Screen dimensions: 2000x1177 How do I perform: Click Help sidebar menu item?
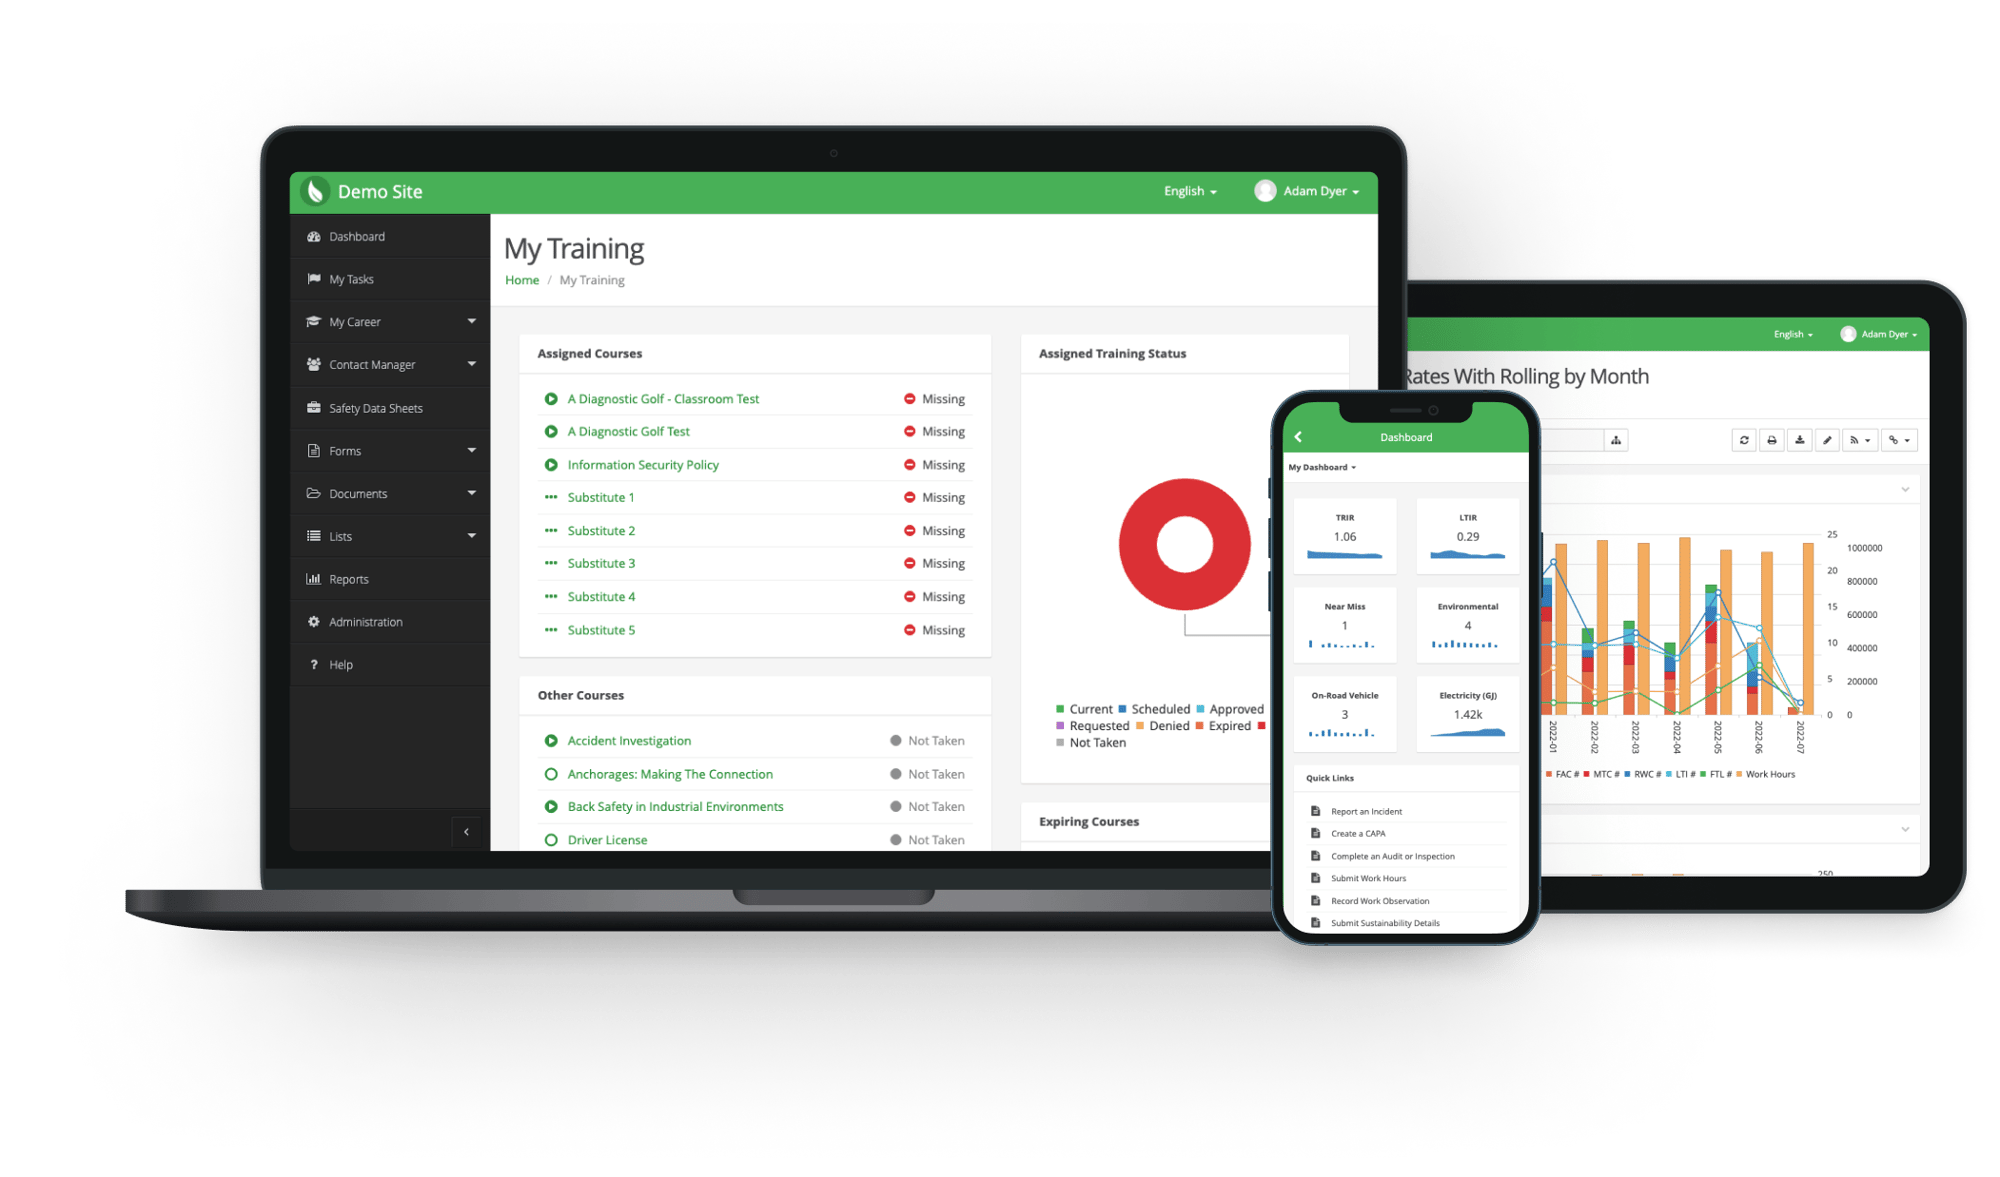coord(356,666)
